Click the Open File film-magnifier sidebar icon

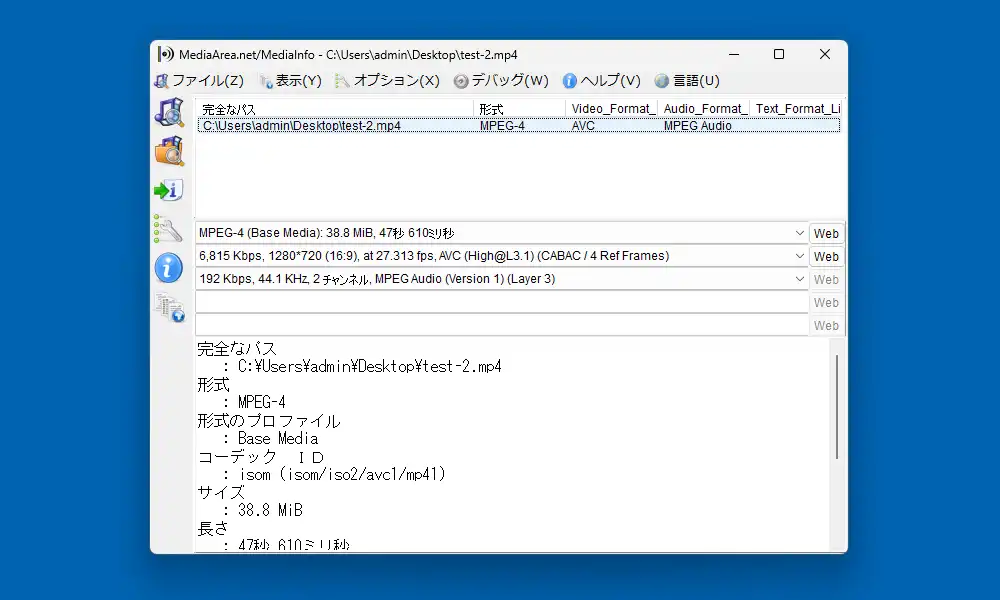(169, 112)
